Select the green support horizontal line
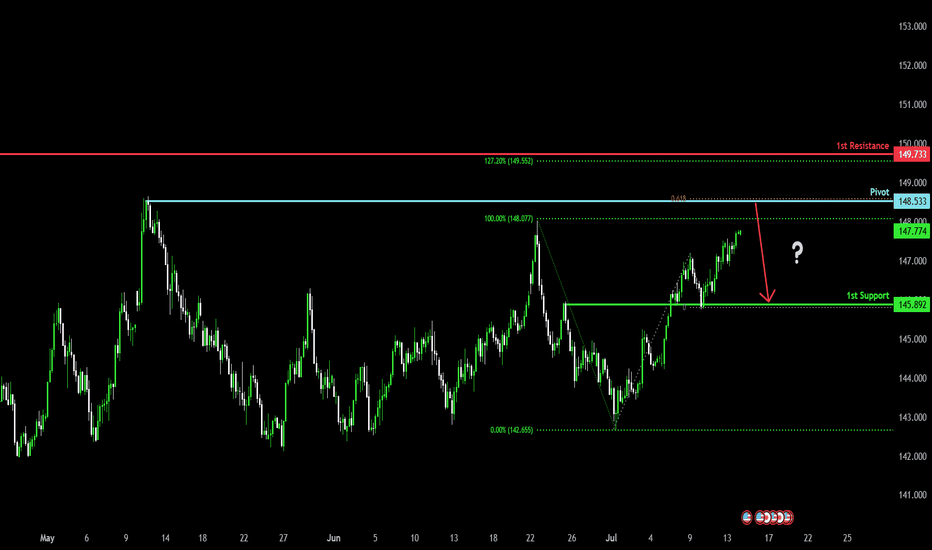This screenshot has width=932, height=550. pyautogui.click(x=728, y=304)
